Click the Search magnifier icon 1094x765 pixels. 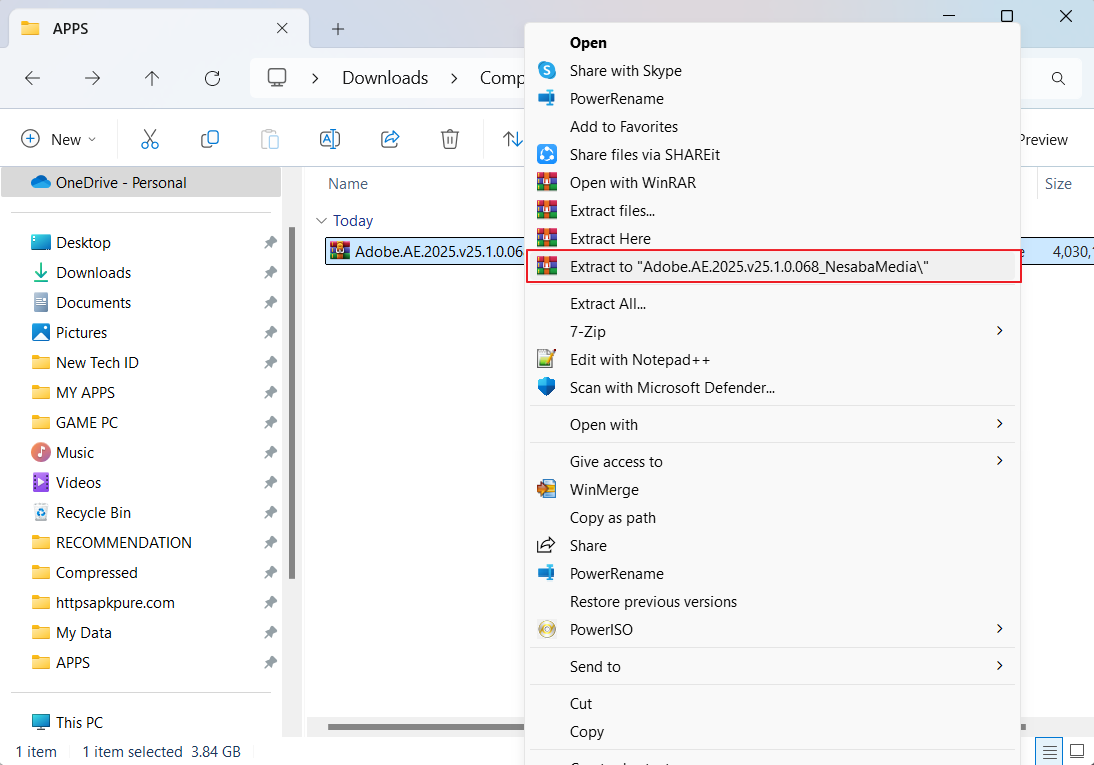click(1058, 78)
